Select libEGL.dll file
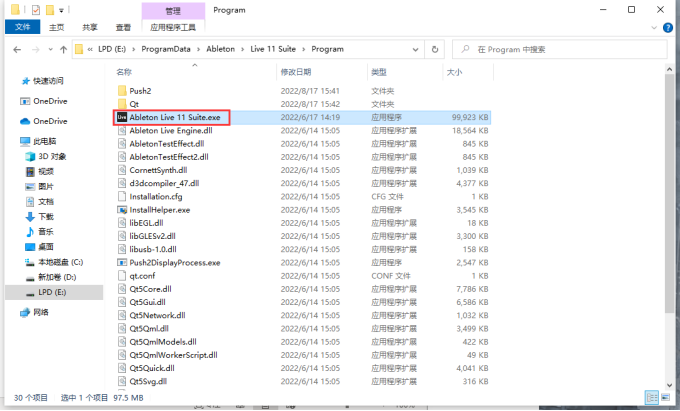This screenshot has width=680, height=411. [146, 223]
